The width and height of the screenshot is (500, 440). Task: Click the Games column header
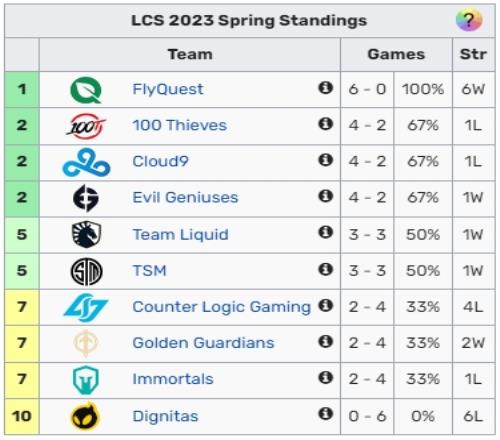click(396, 54)
